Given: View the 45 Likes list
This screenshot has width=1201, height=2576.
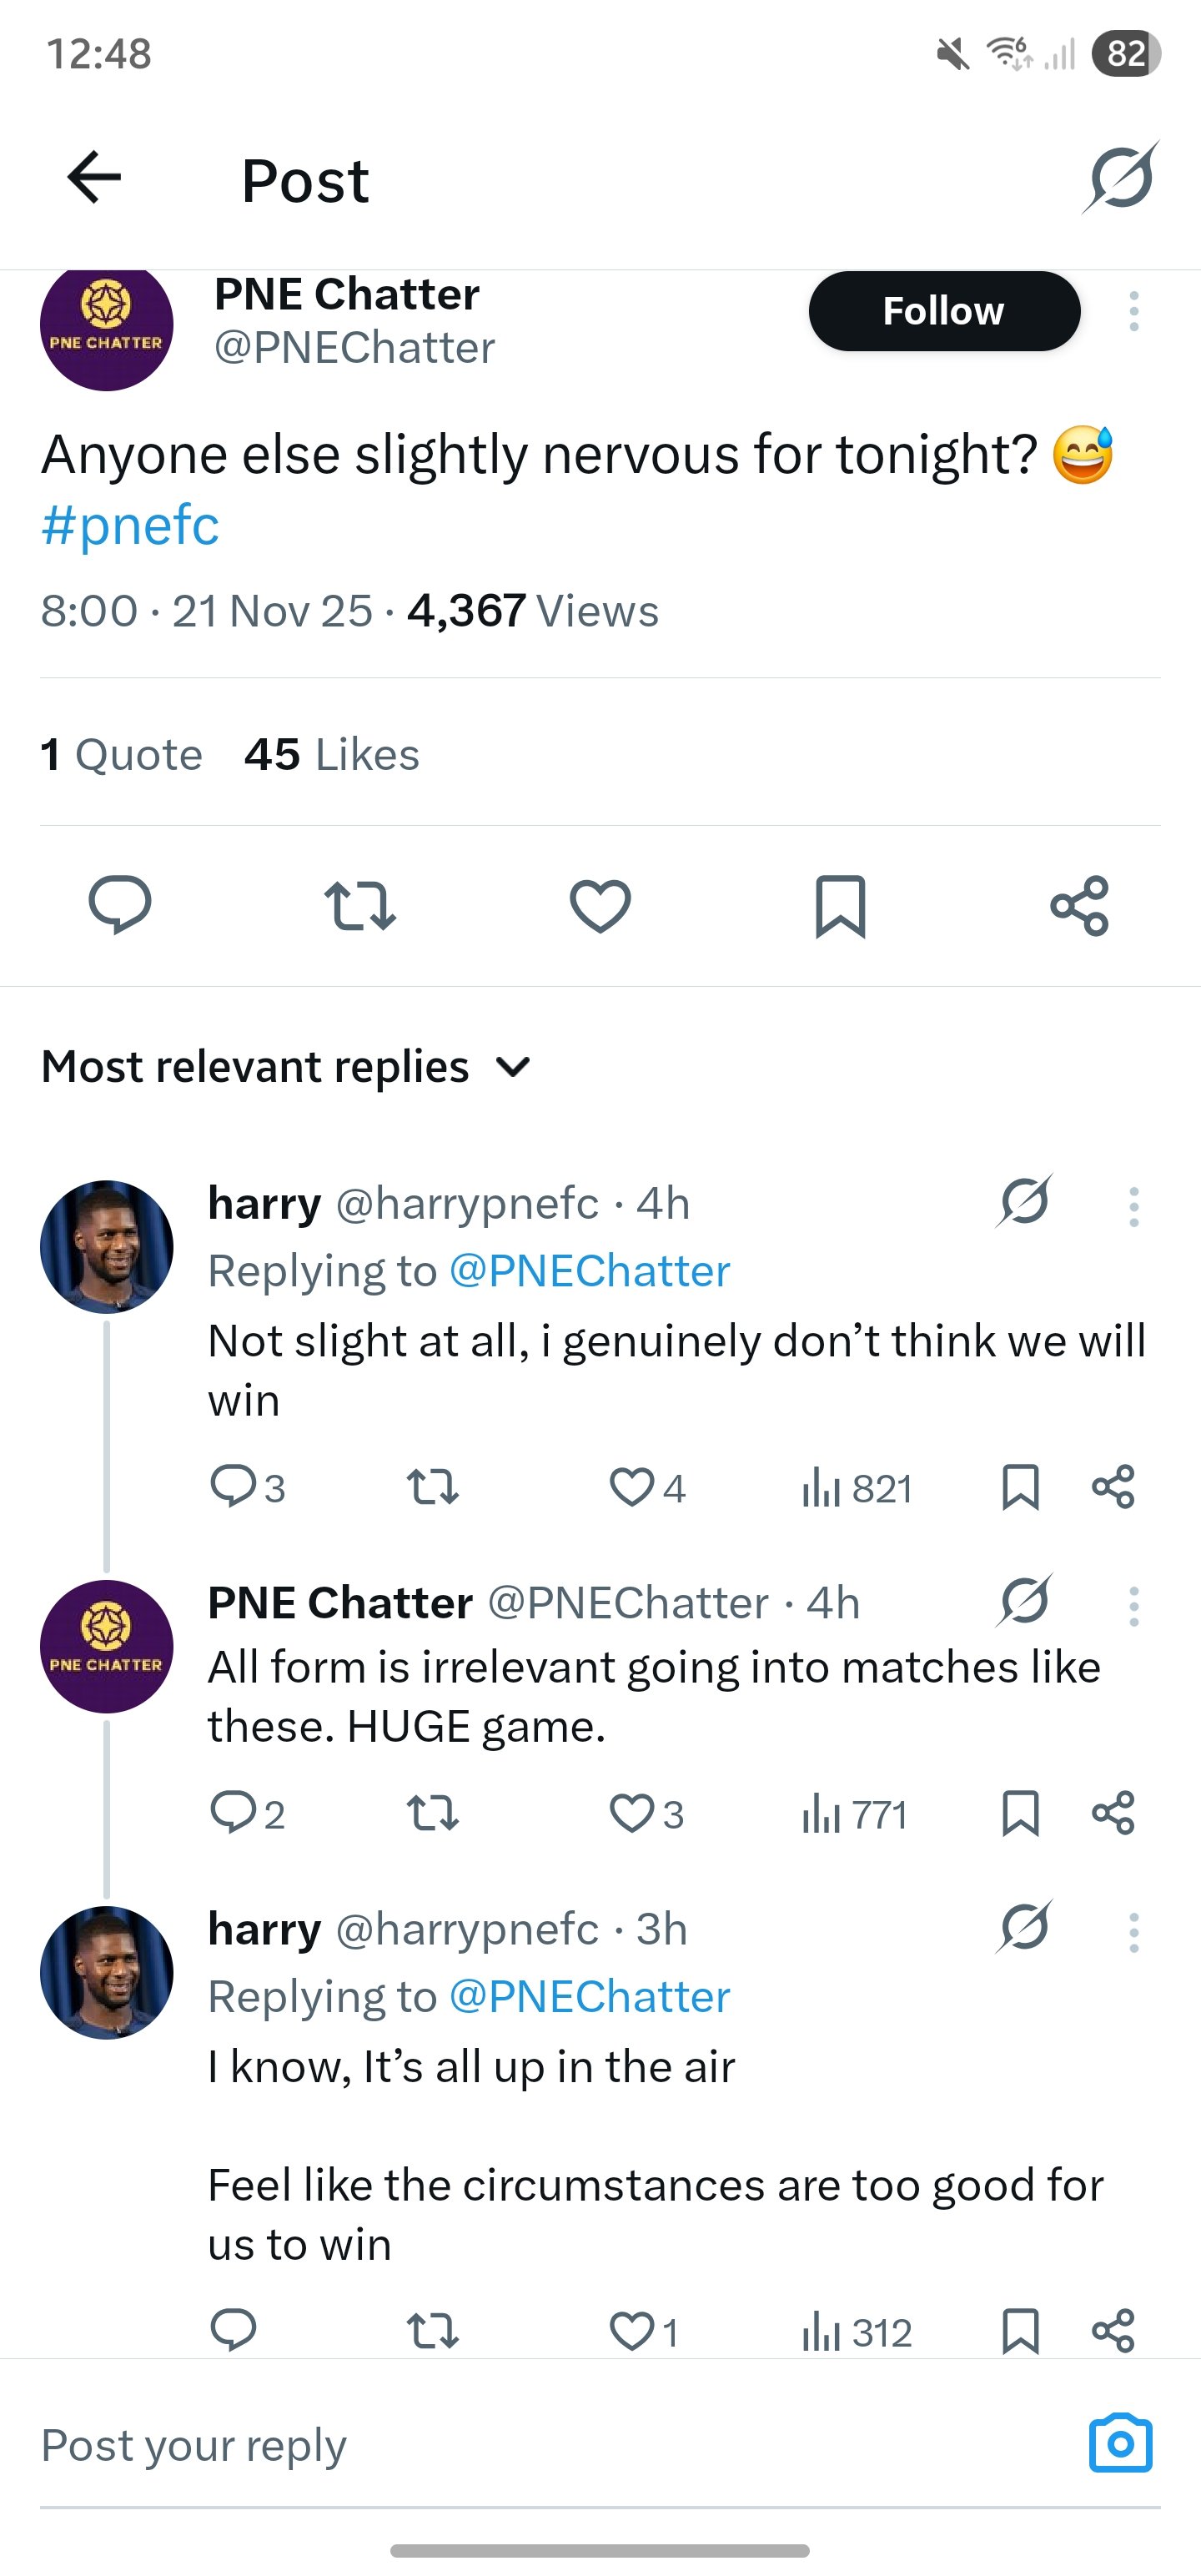Looking at the screenshot, I should click(332, 754).
